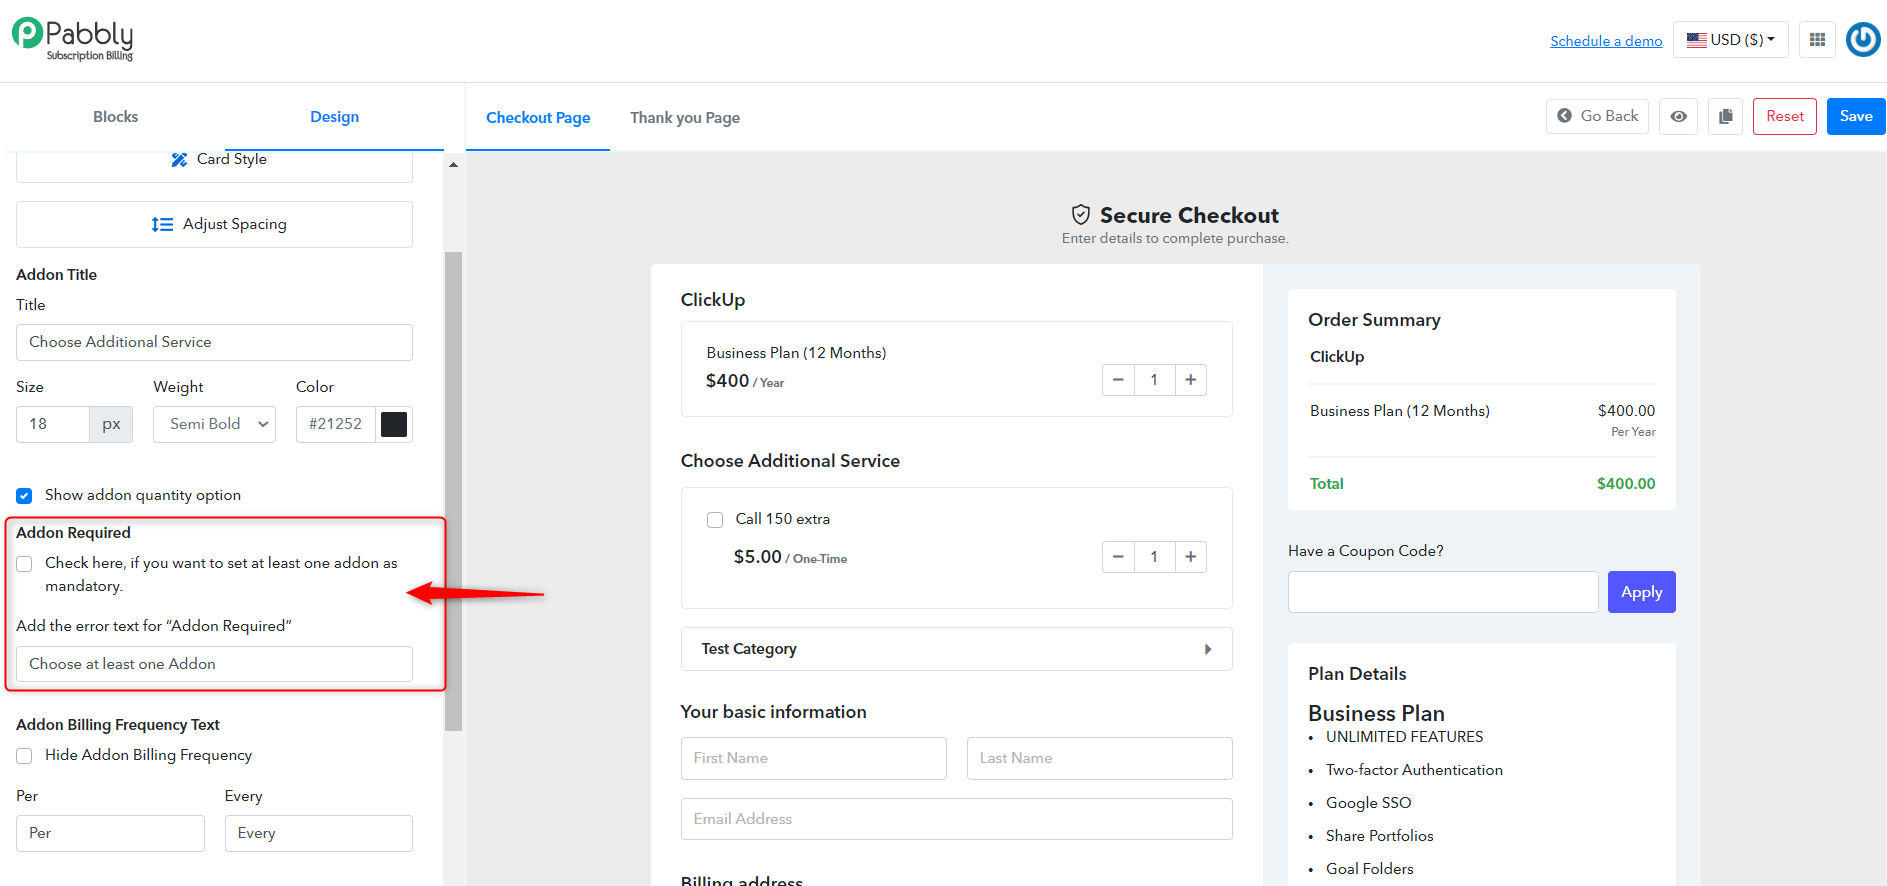Image resolution: width=1887 pixels, height=886 pixels.
Task: Click the US flag currency icon
Action: tap(1696, 40)
